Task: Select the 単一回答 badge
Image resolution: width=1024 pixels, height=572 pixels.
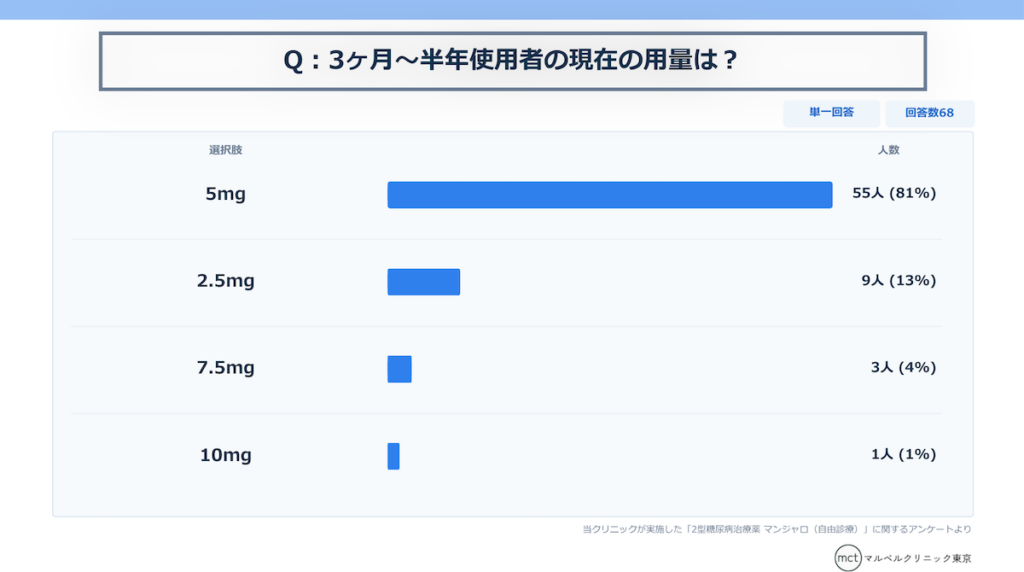Action: [x=831, y=113]
